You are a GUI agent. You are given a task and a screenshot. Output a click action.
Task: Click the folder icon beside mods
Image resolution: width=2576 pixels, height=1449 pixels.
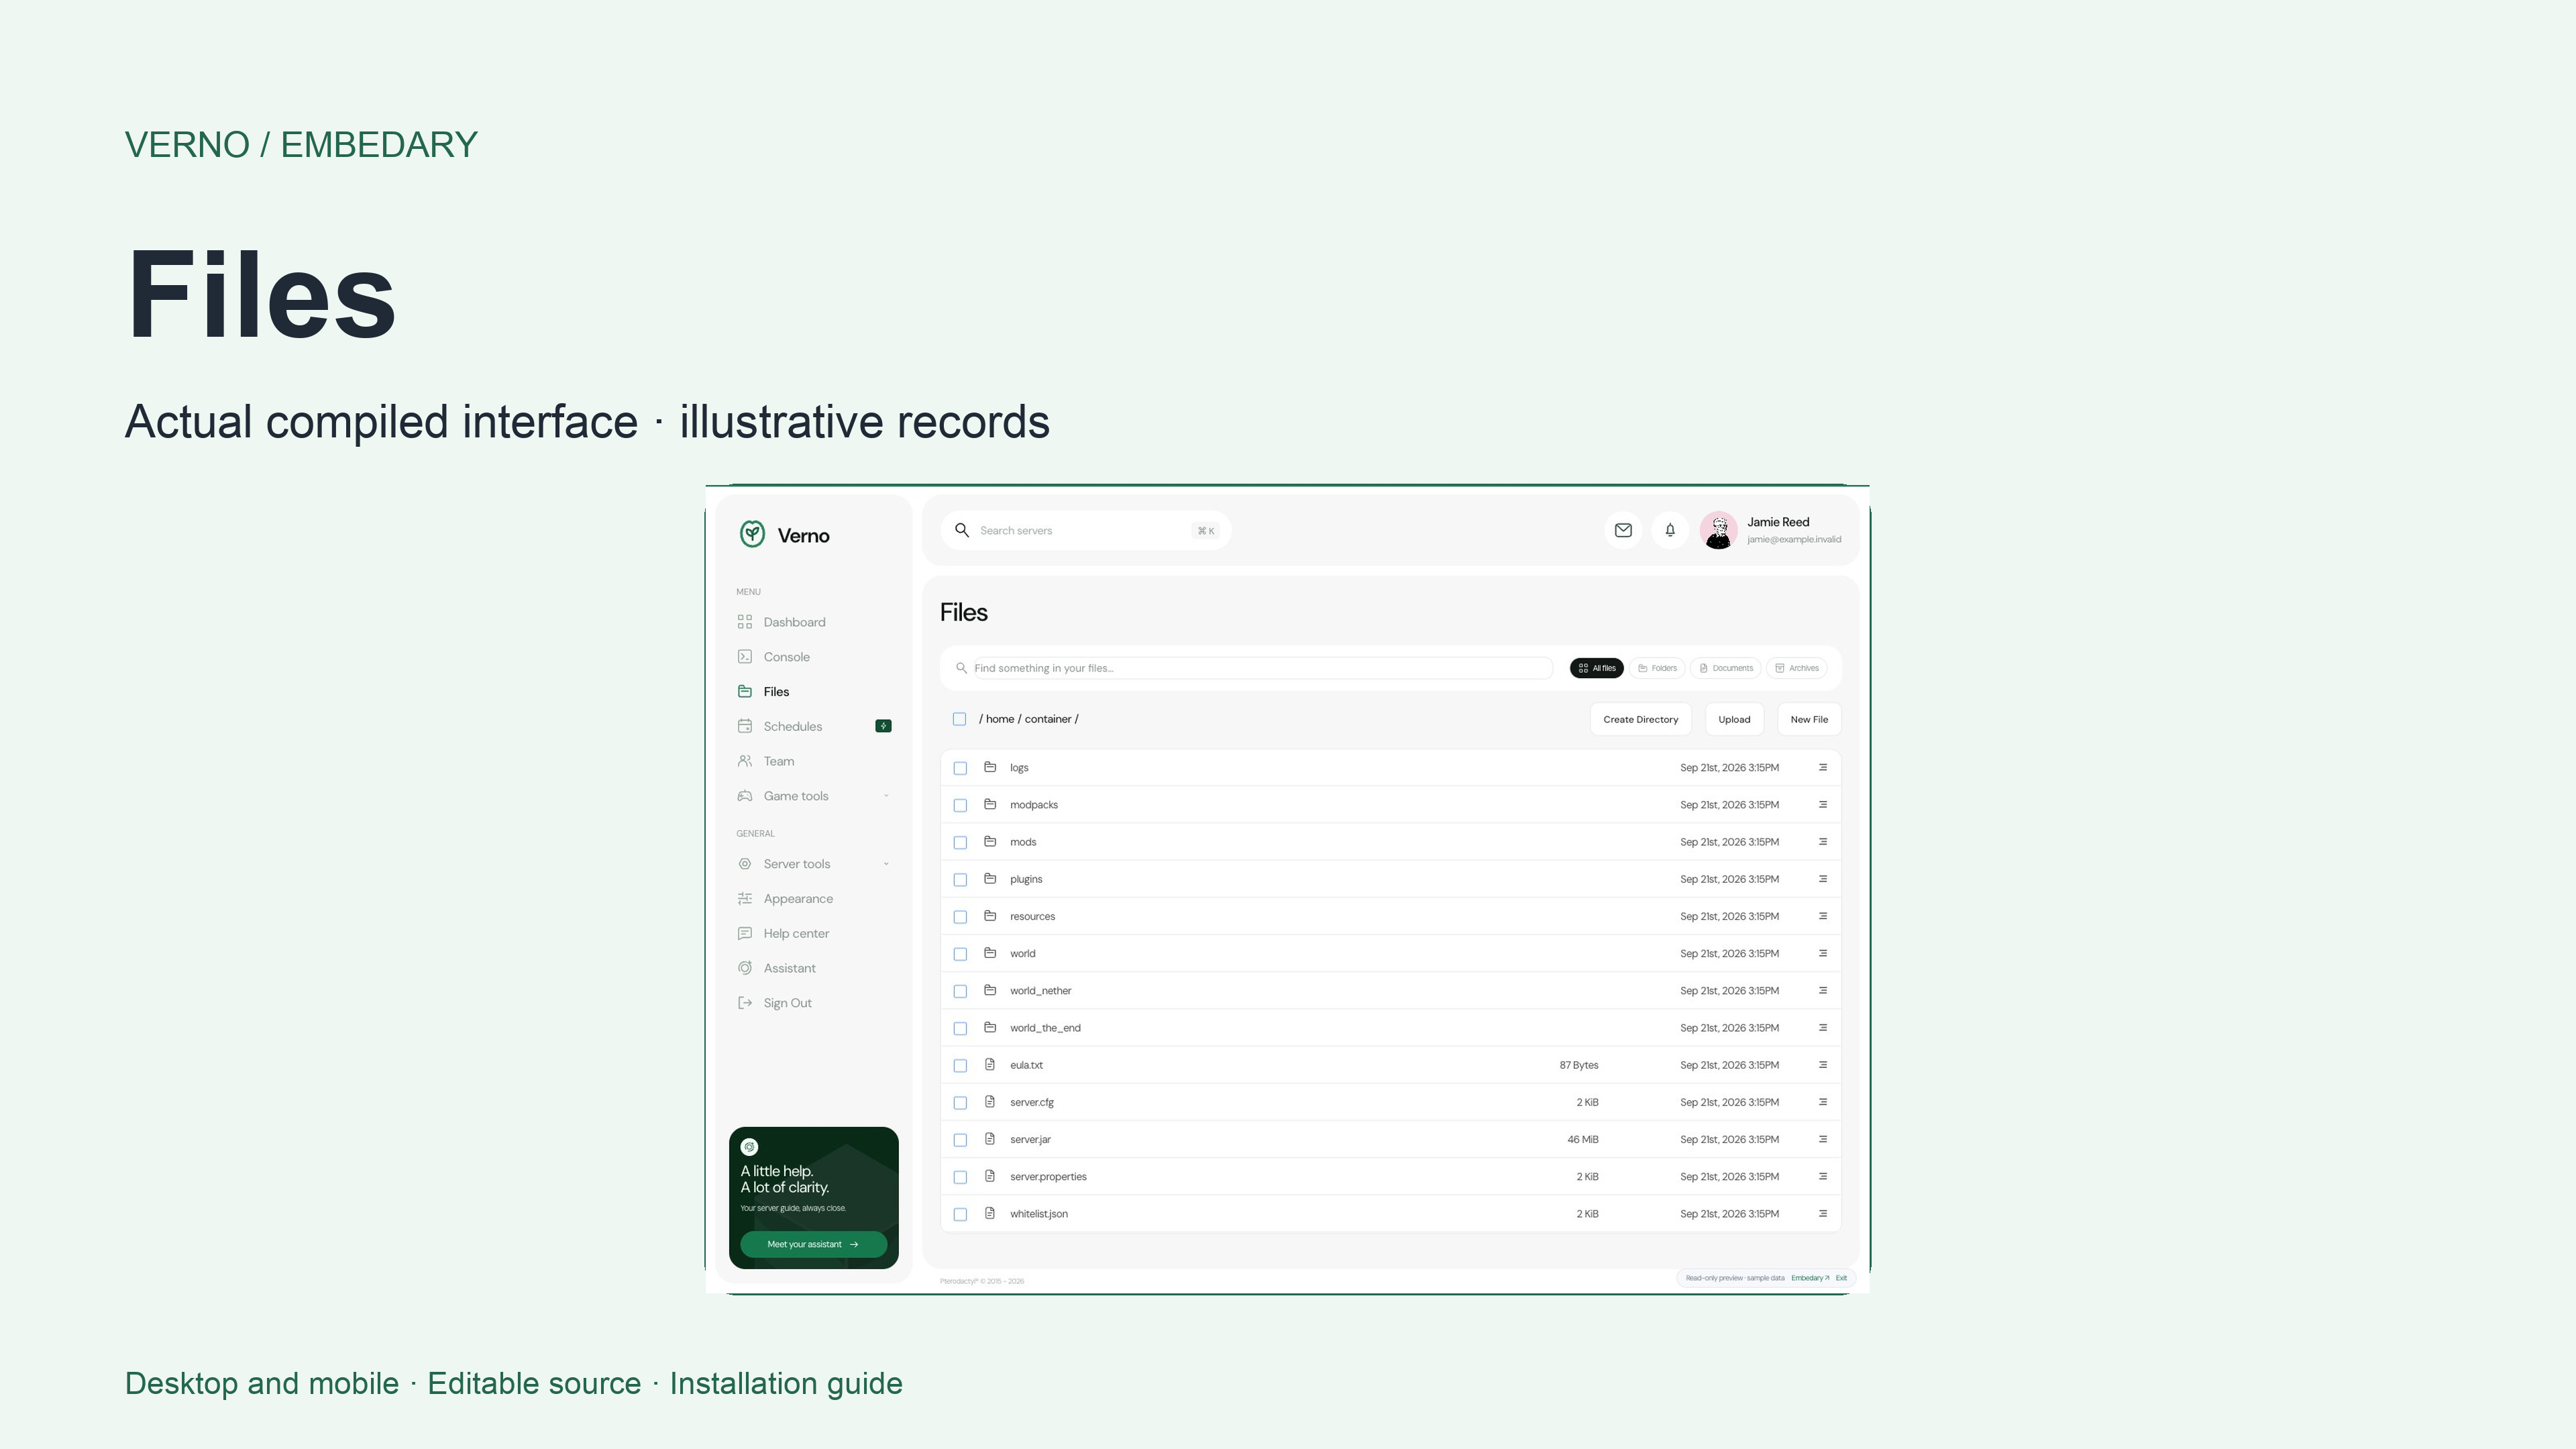(x=990, y=842)
